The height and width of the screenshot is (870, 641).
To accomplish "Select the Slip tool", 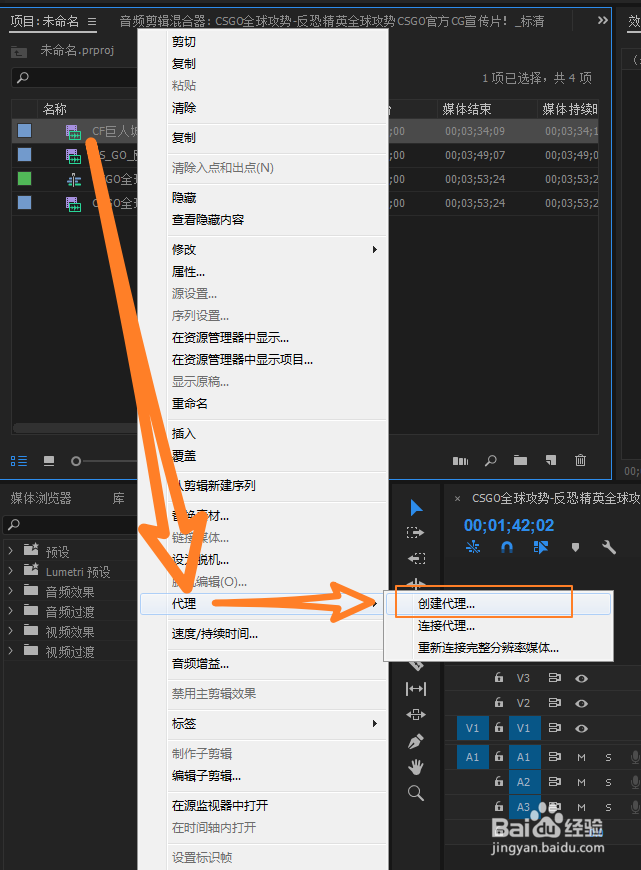I will click(x=416, y=689).
